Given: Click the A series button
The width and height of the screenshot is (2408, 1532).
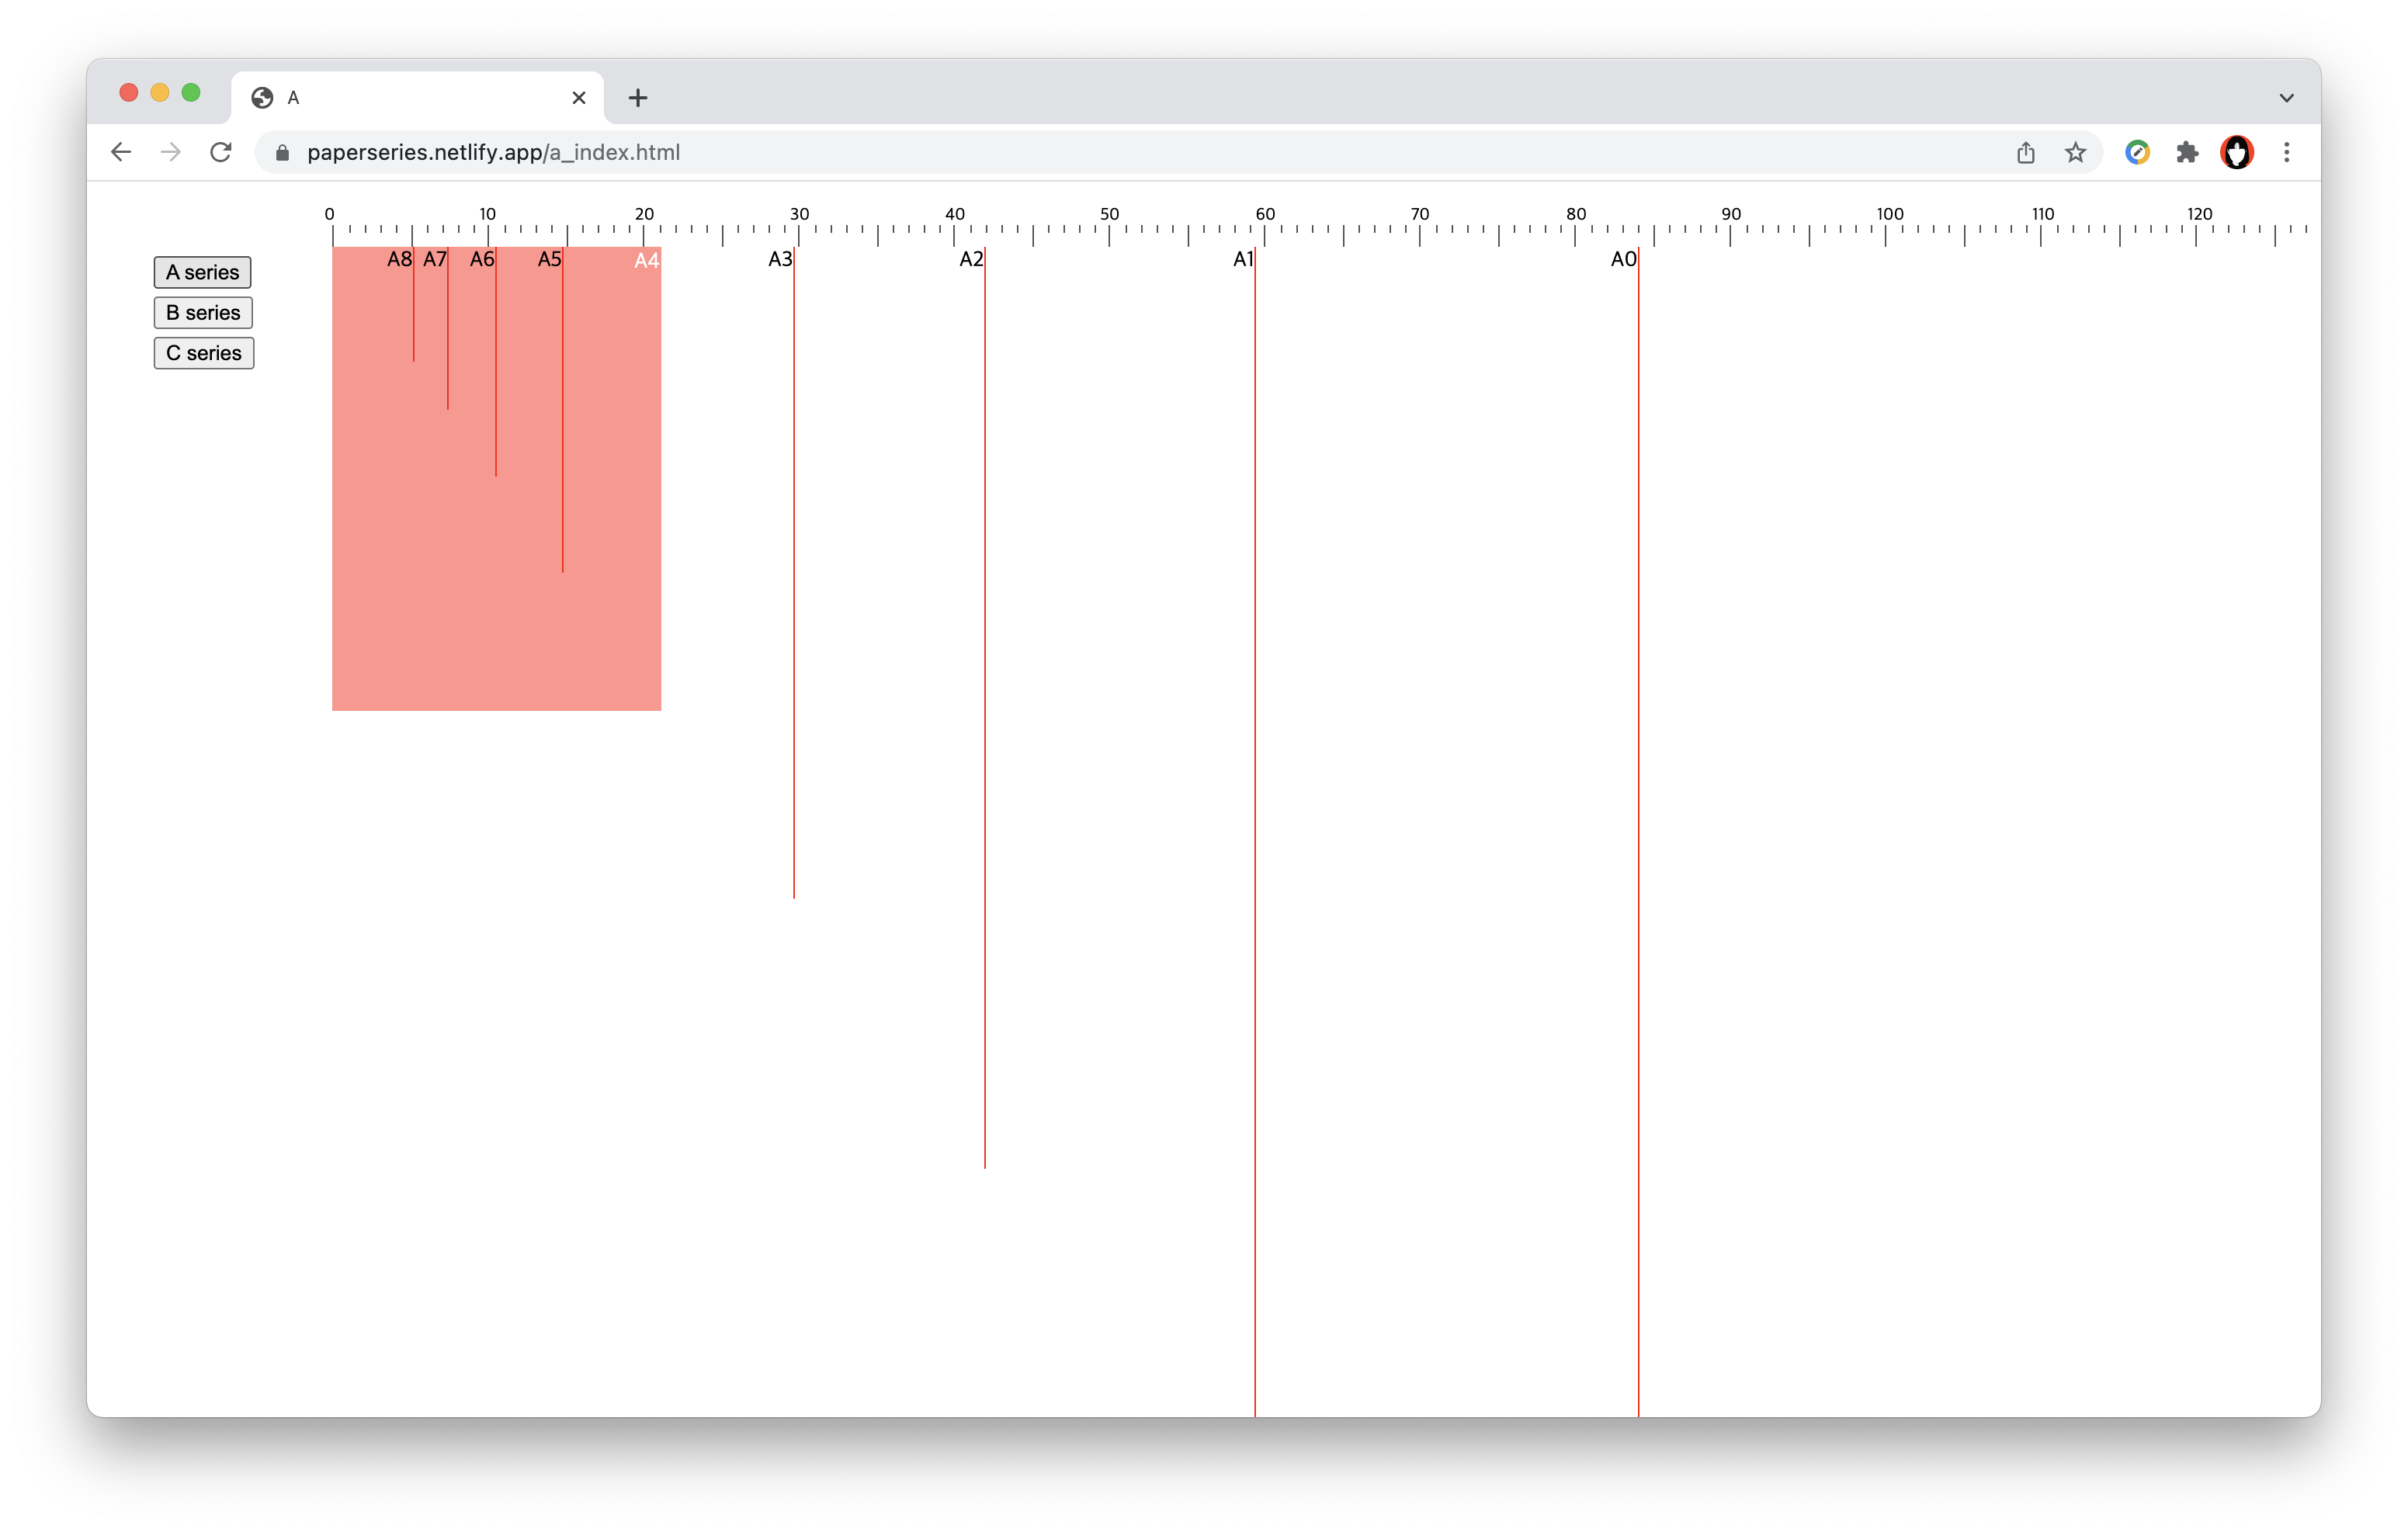Looking at the screenshot, I should (x=202, y=272).
